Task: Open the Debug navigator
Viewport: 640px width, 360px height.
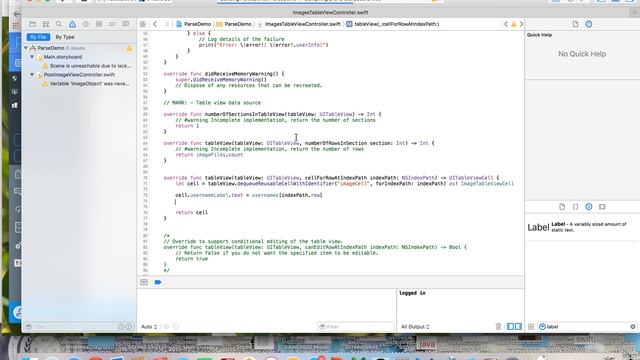Action: pyautogui.click(x=99, y=24)
